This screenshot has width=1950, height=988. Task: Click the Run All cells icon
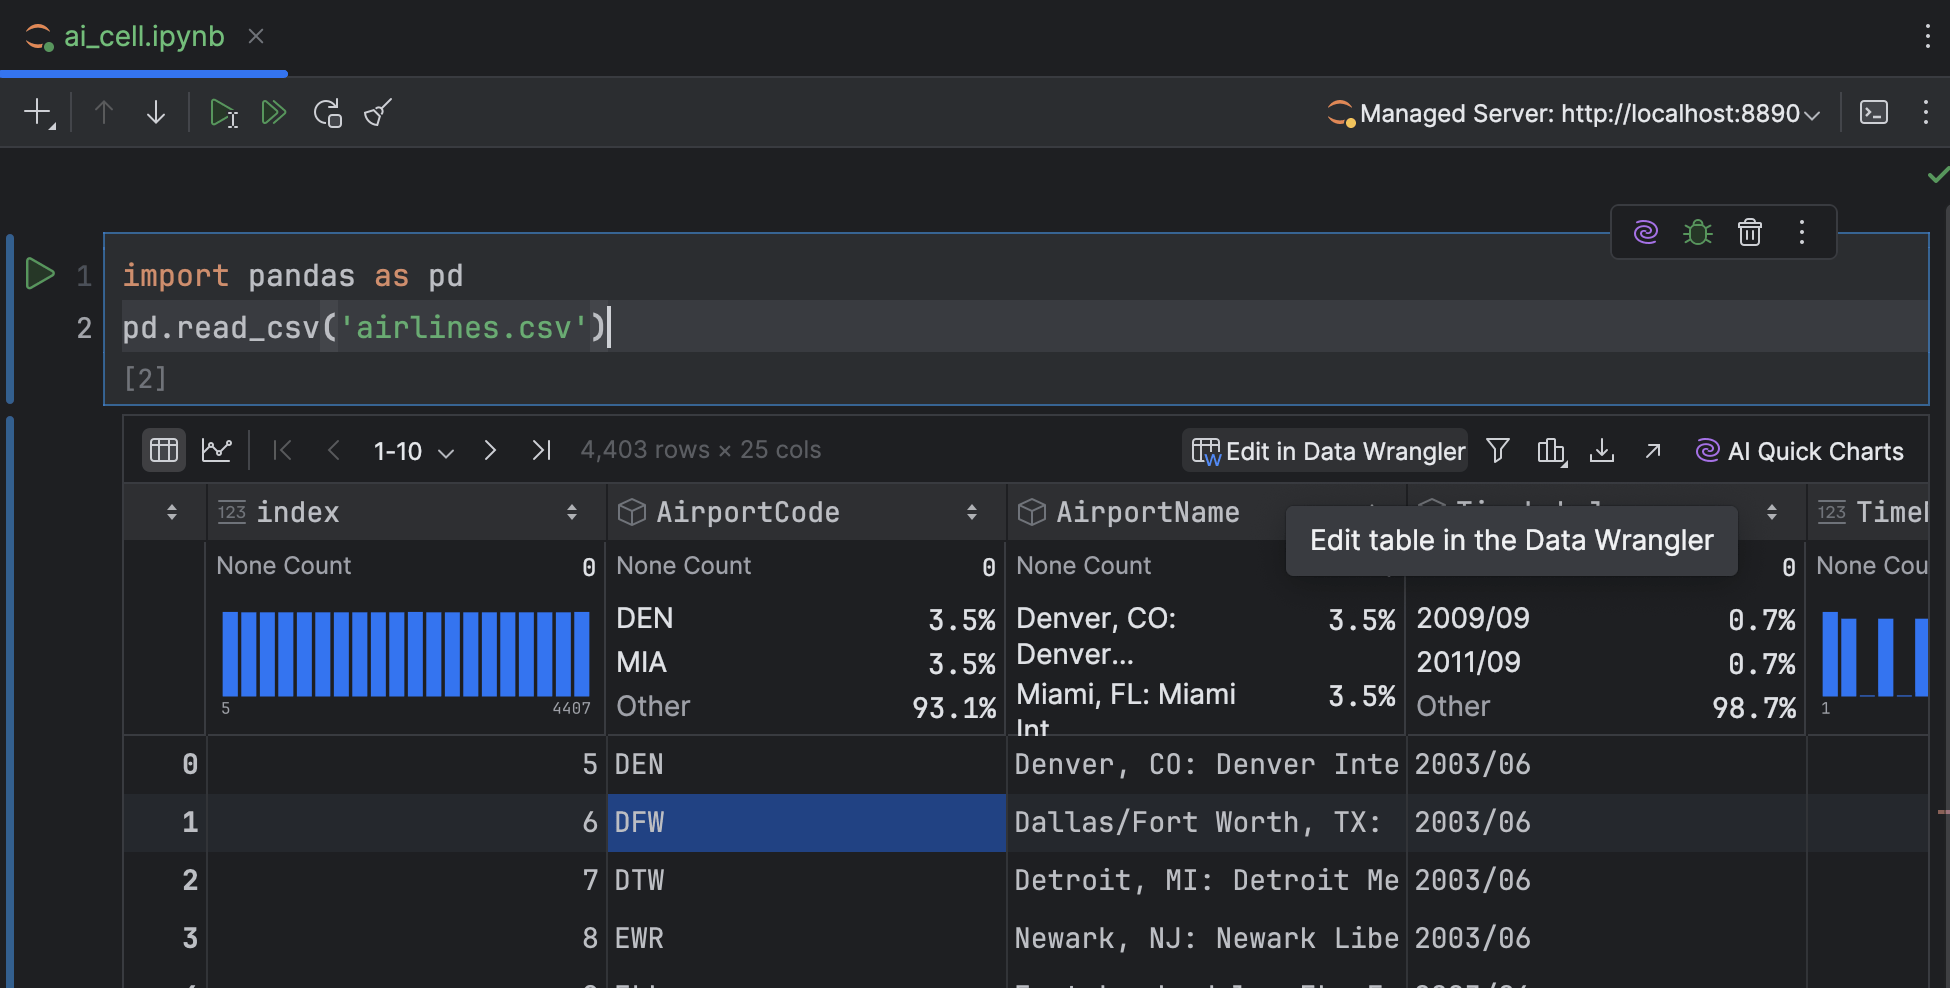point(274,113)
